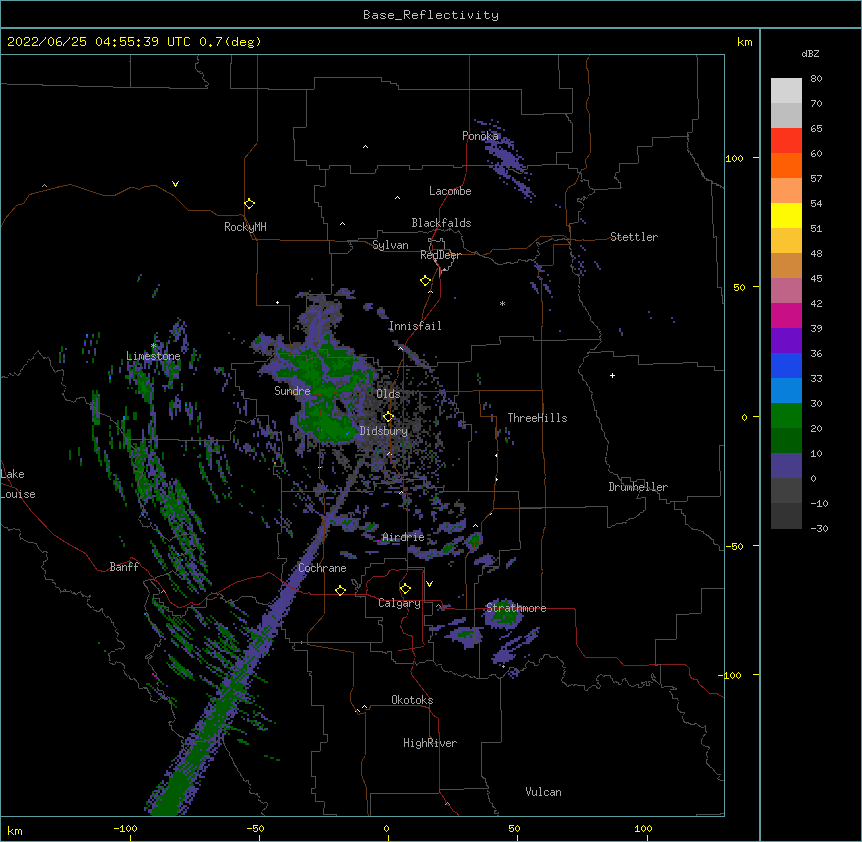Click the green echo blob over Strathmore
Viewport: 862px width, 842px height.
click(503, 614)
